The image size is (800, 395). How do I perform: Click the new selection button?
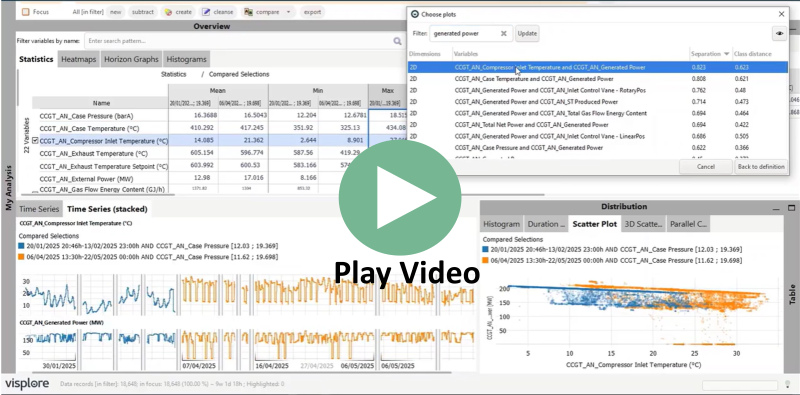click(x=116, y=12)
